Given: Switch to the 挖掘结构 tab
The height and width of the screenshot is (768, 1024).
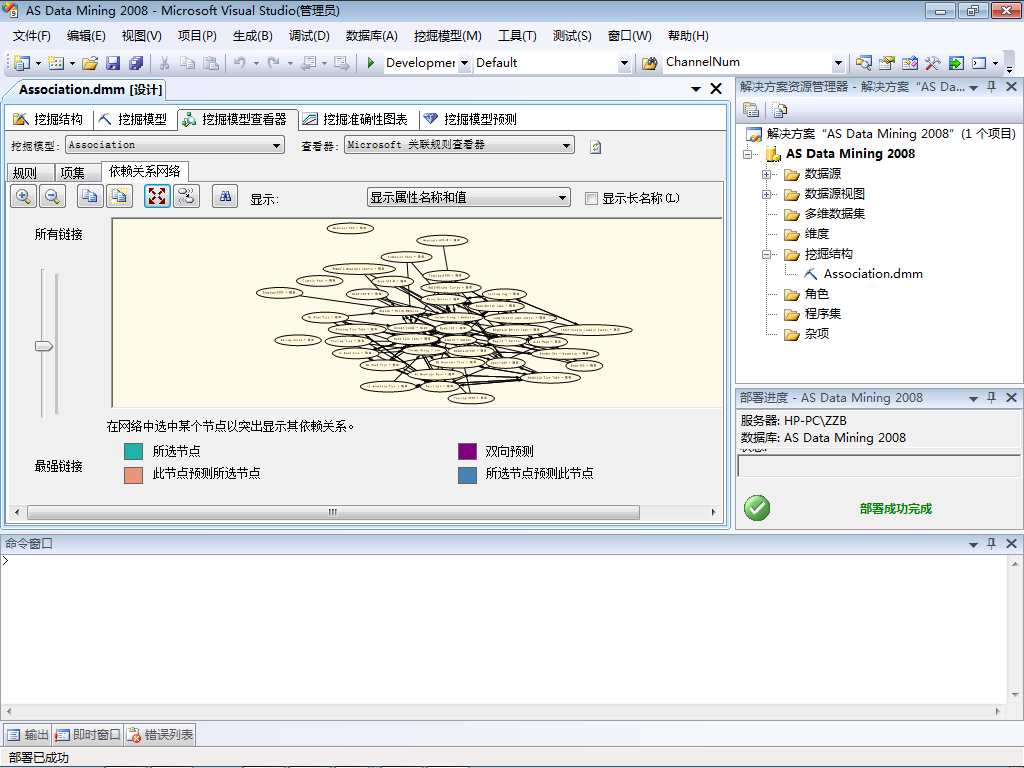Looking at the screenshot, I should 48,119.
